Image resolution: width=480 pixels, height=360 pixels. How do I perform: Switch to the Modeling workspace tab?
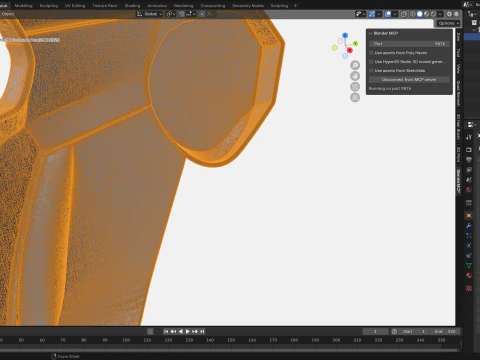[23, 6]
